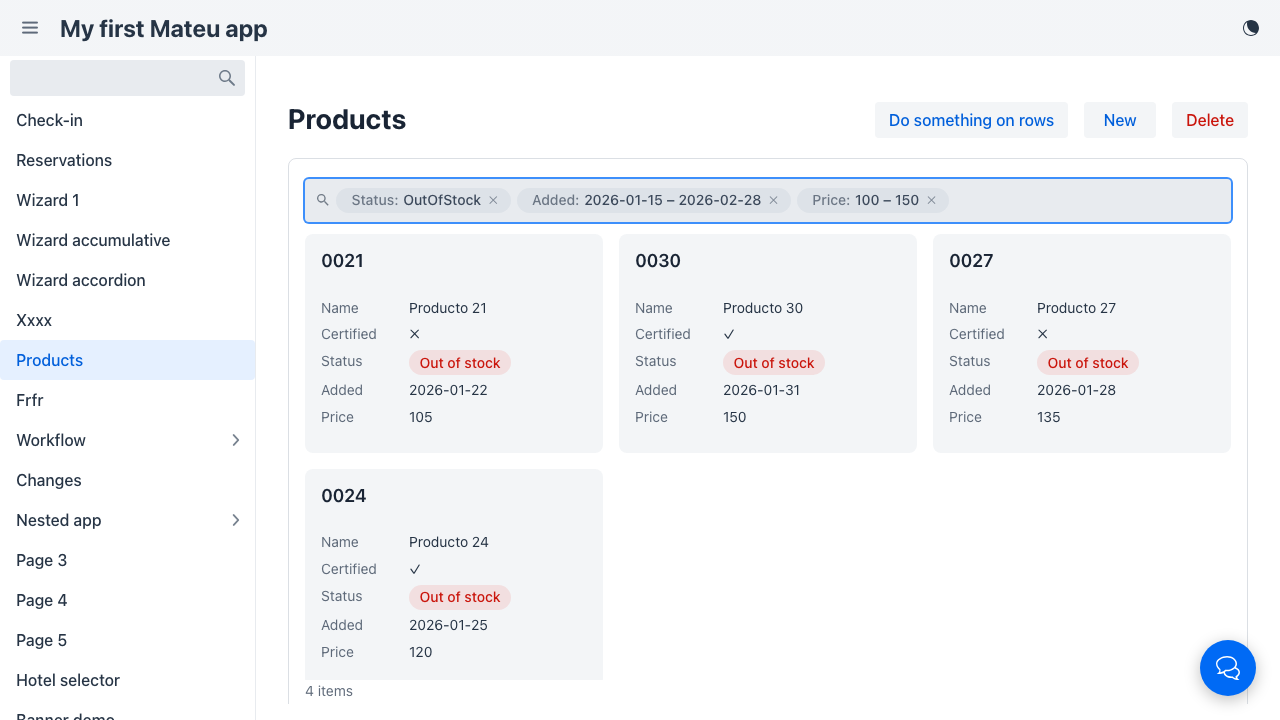Select product card 0027 title

(971, 261)
